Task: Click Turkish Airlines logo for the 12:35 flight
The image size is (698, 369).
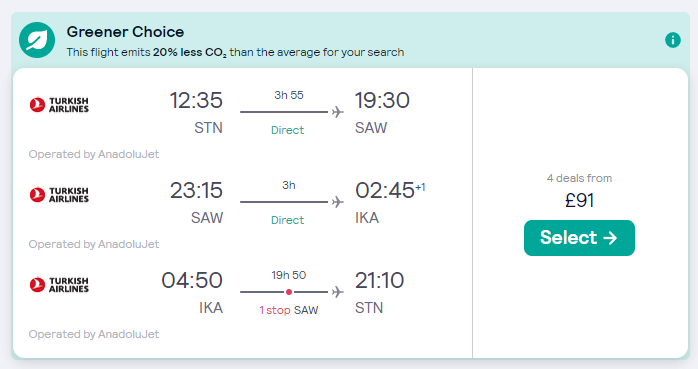Action: tap(59, 105)
